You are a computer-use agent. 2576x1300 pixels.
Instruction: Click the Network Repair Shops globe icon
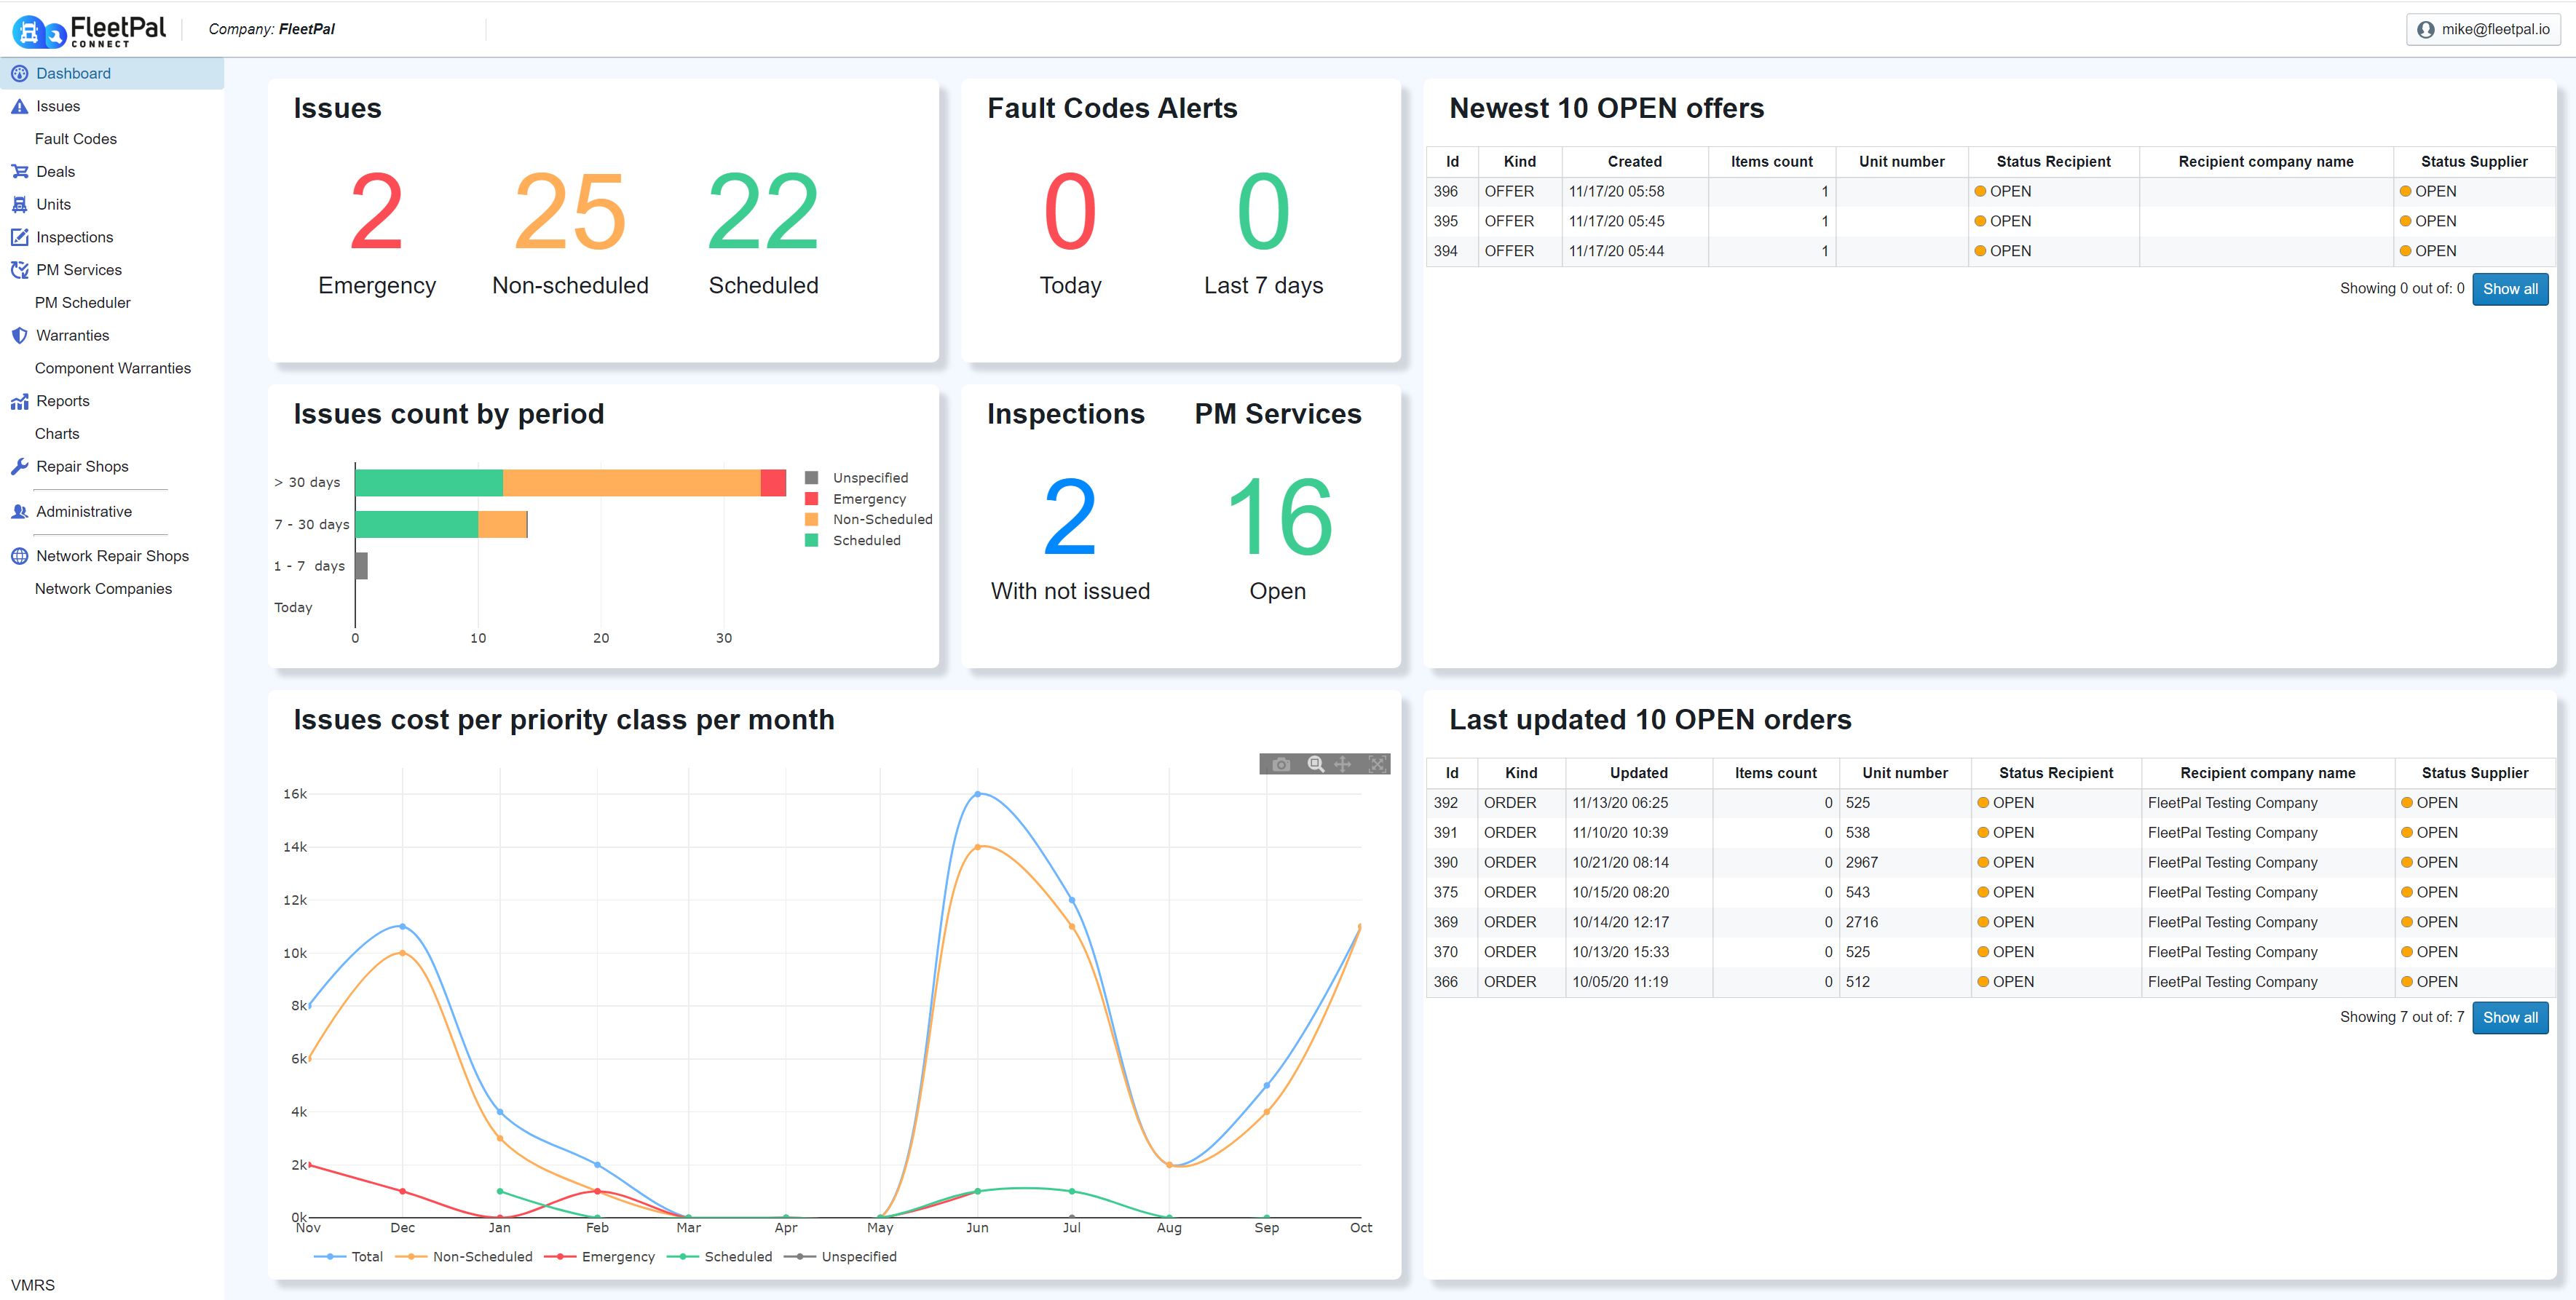[19, 556]
